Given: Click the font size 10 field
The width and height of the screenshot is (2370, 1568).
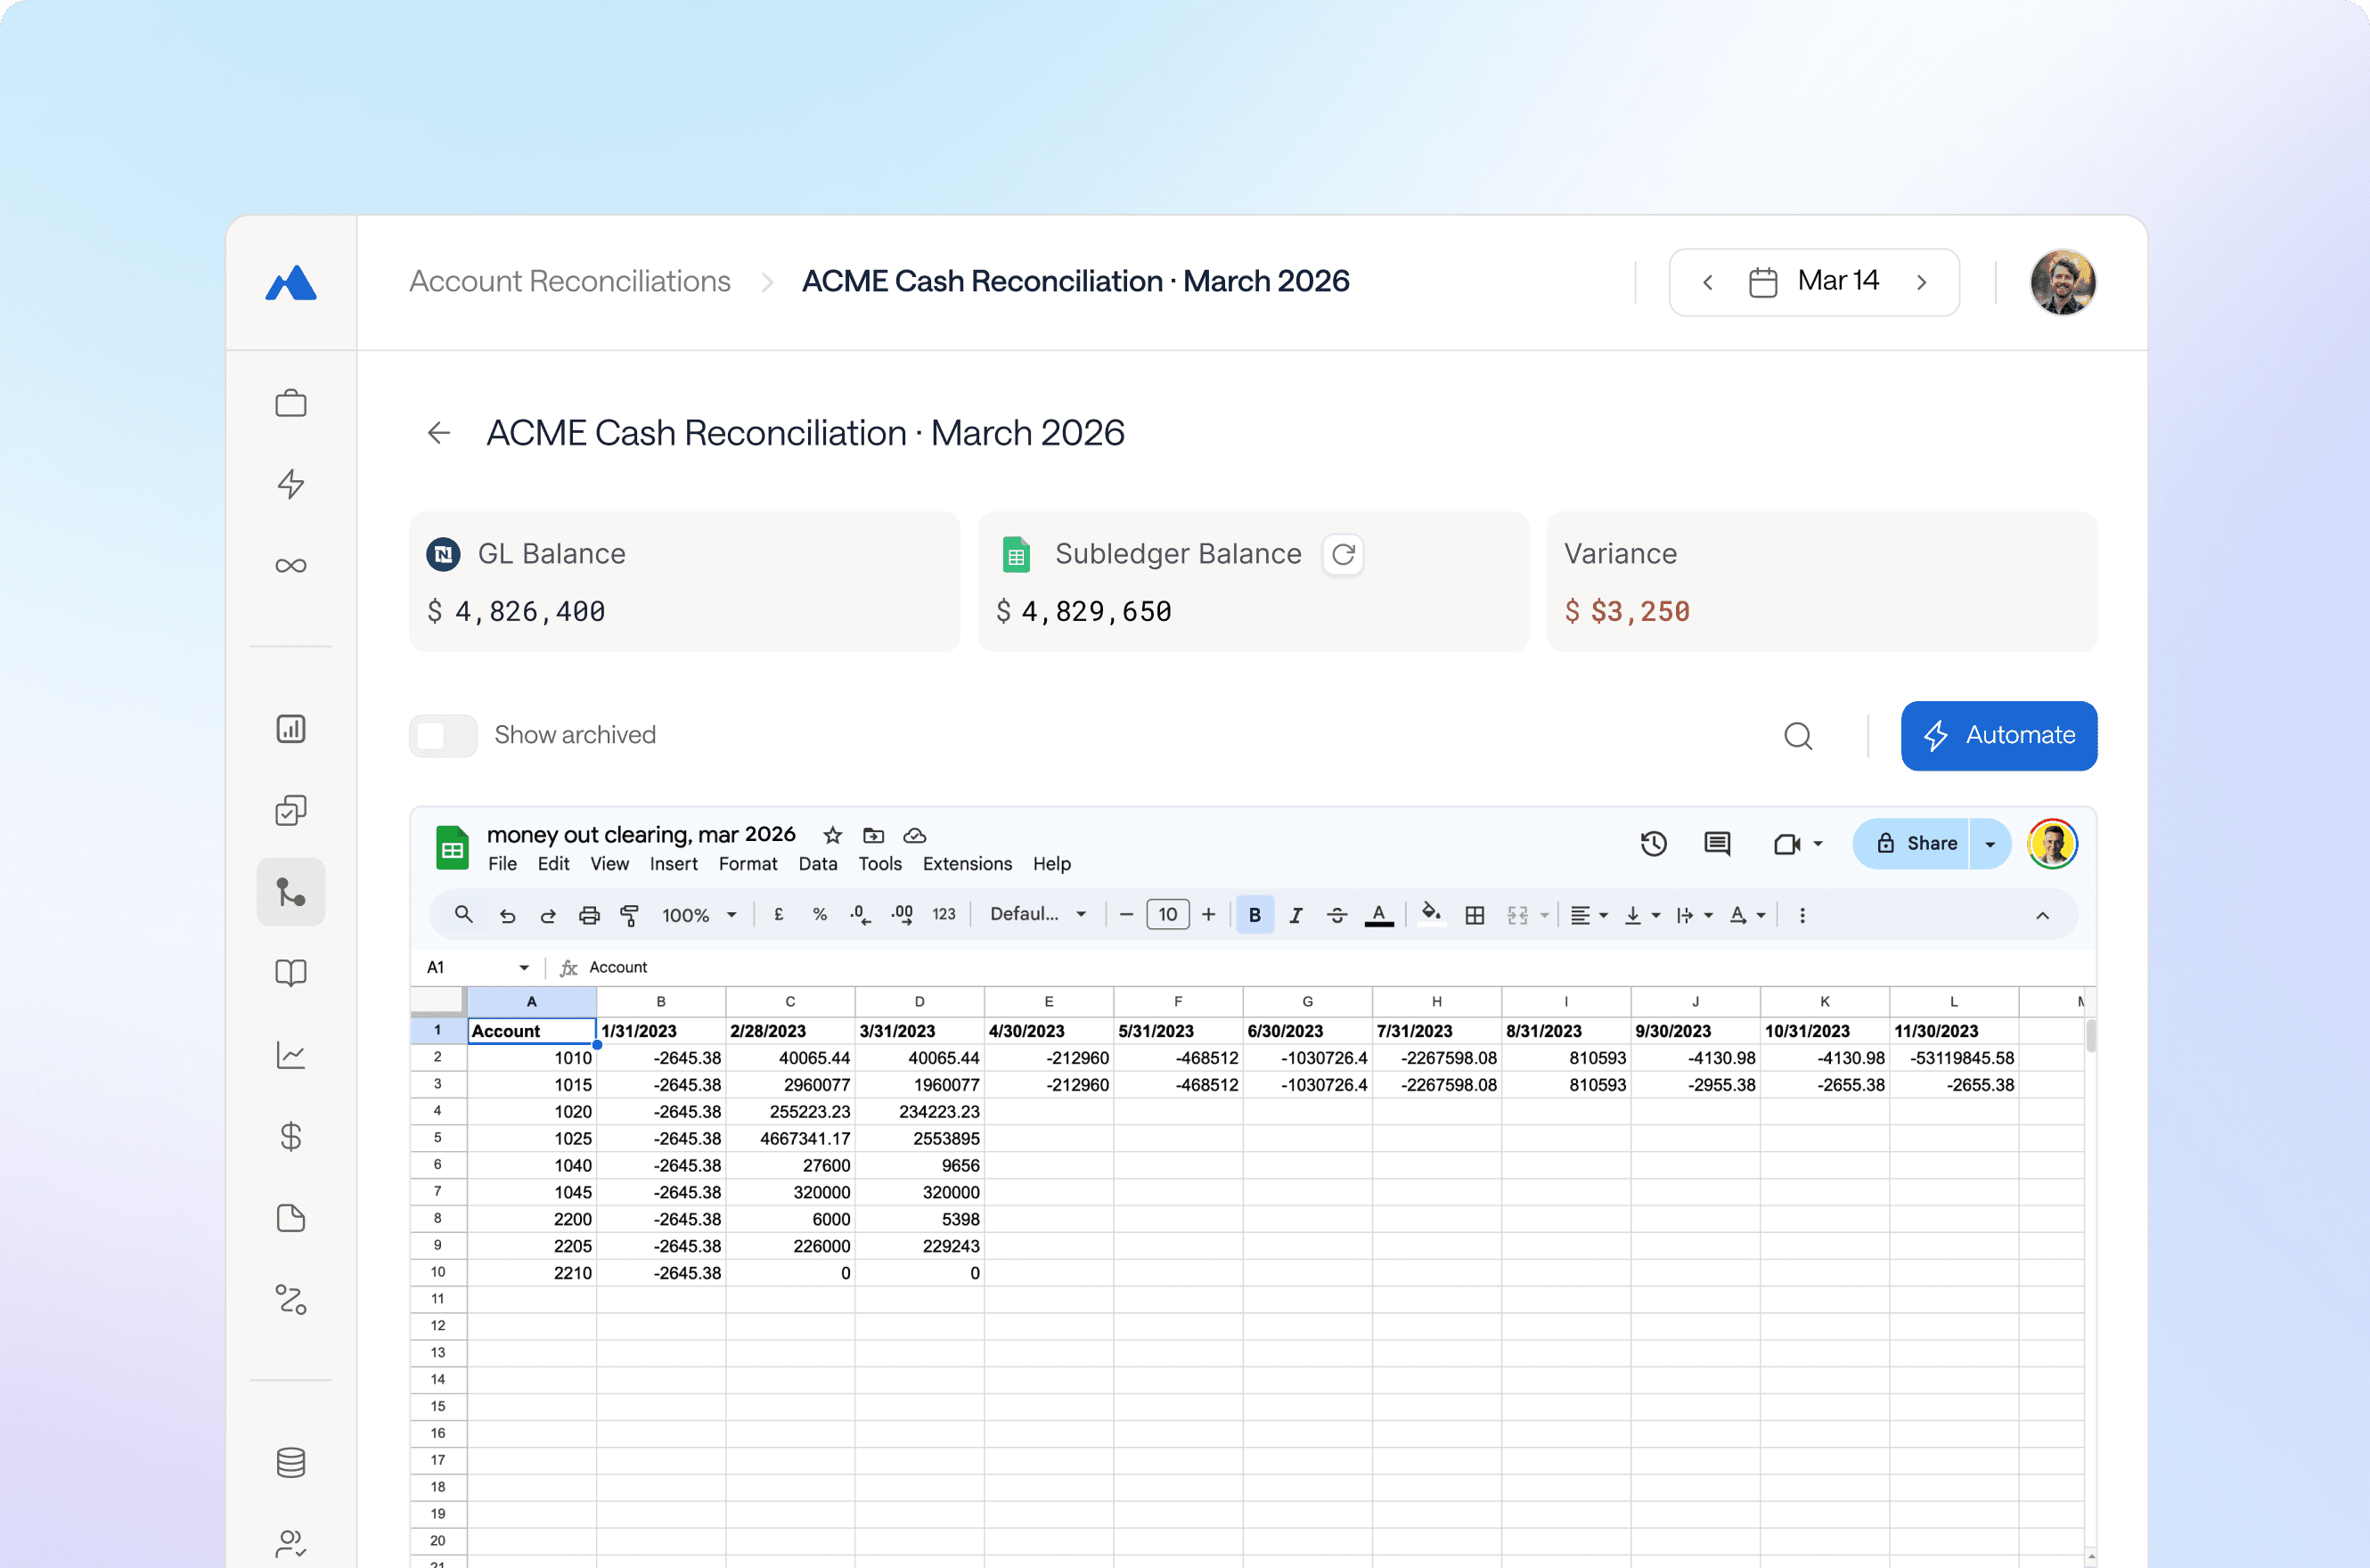Looking at the screenshot, I should [1167, 914].
